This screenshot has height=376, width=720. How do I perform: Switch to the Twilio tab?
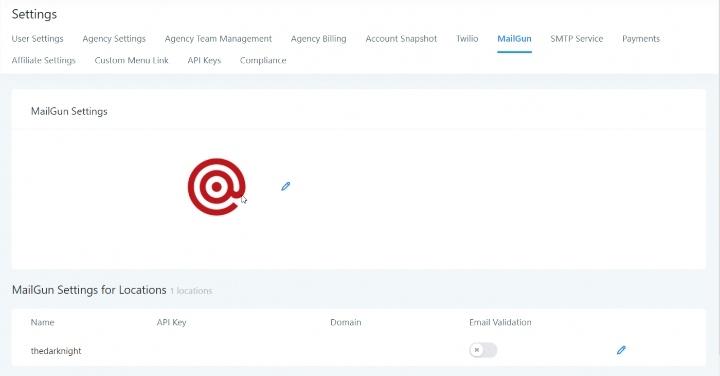467,39
